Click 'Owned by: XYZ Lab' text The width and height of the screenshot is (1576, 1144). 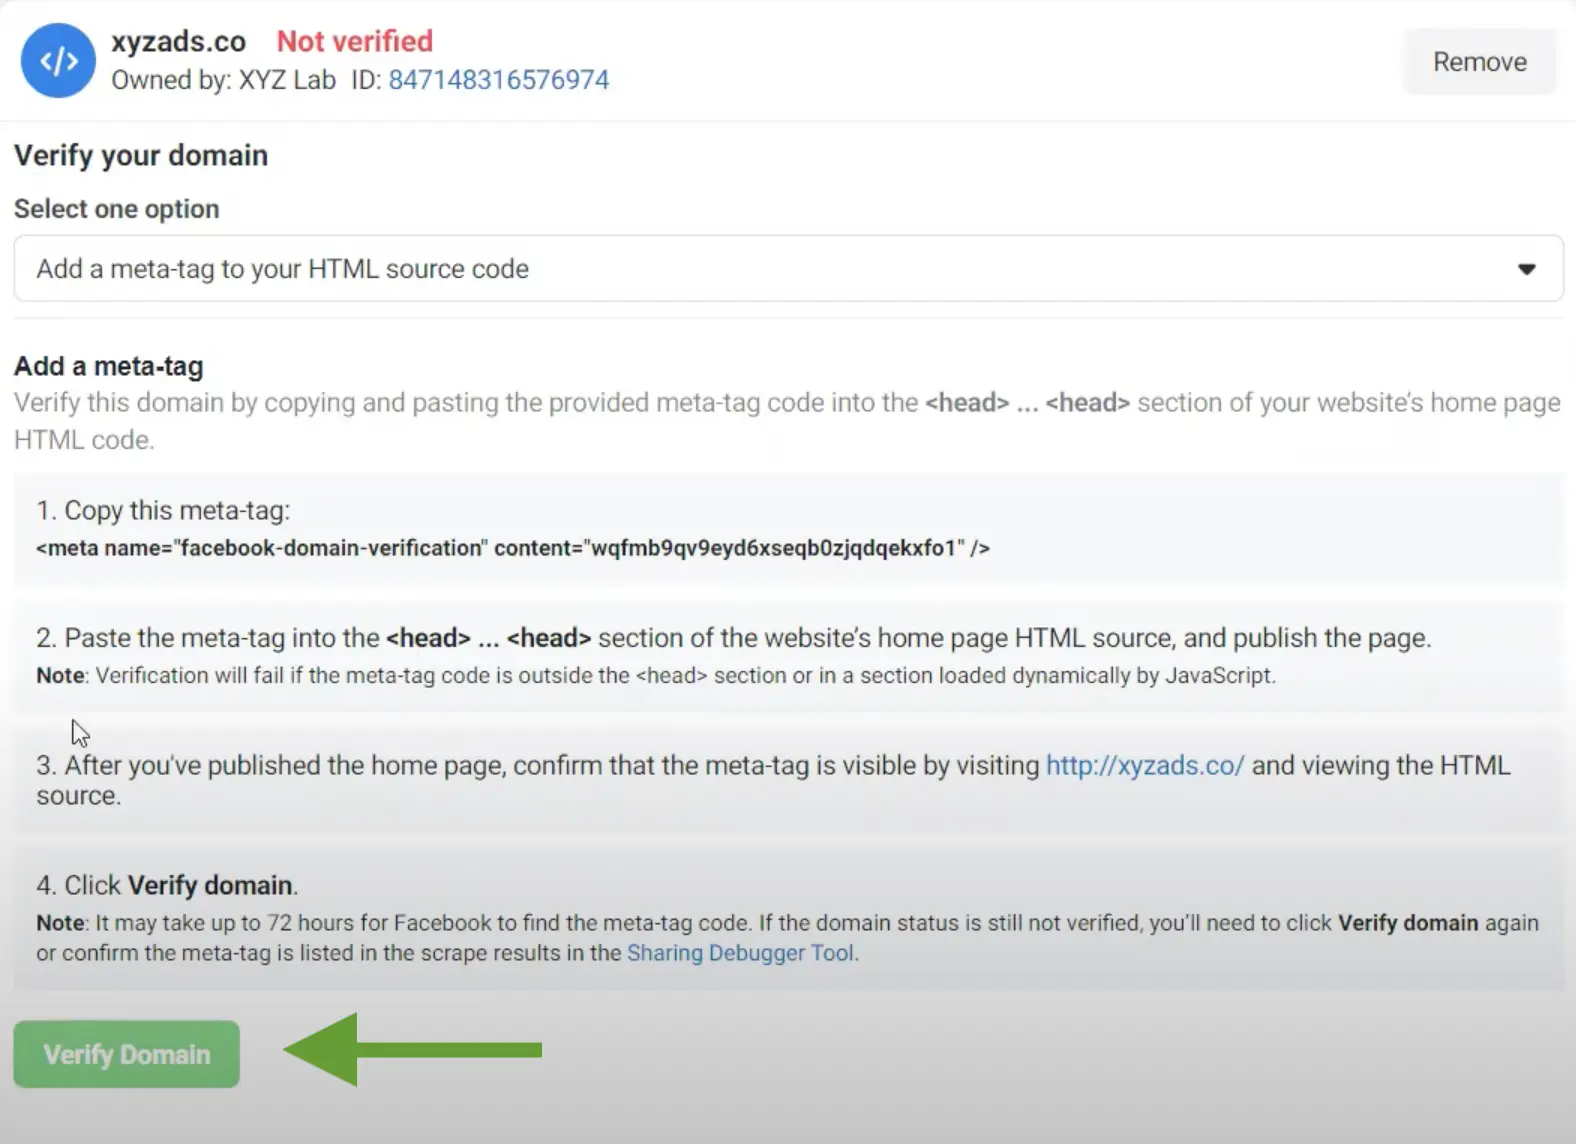(x=223, y=80)
